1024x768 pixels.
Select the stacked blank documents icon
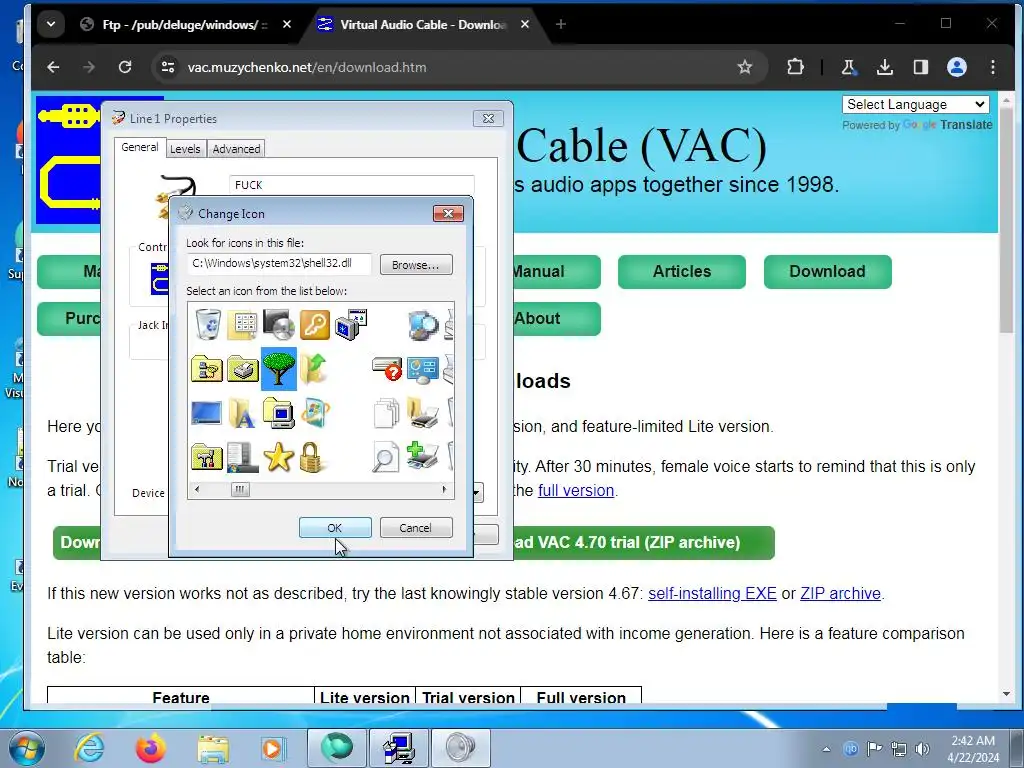[387, 413]
